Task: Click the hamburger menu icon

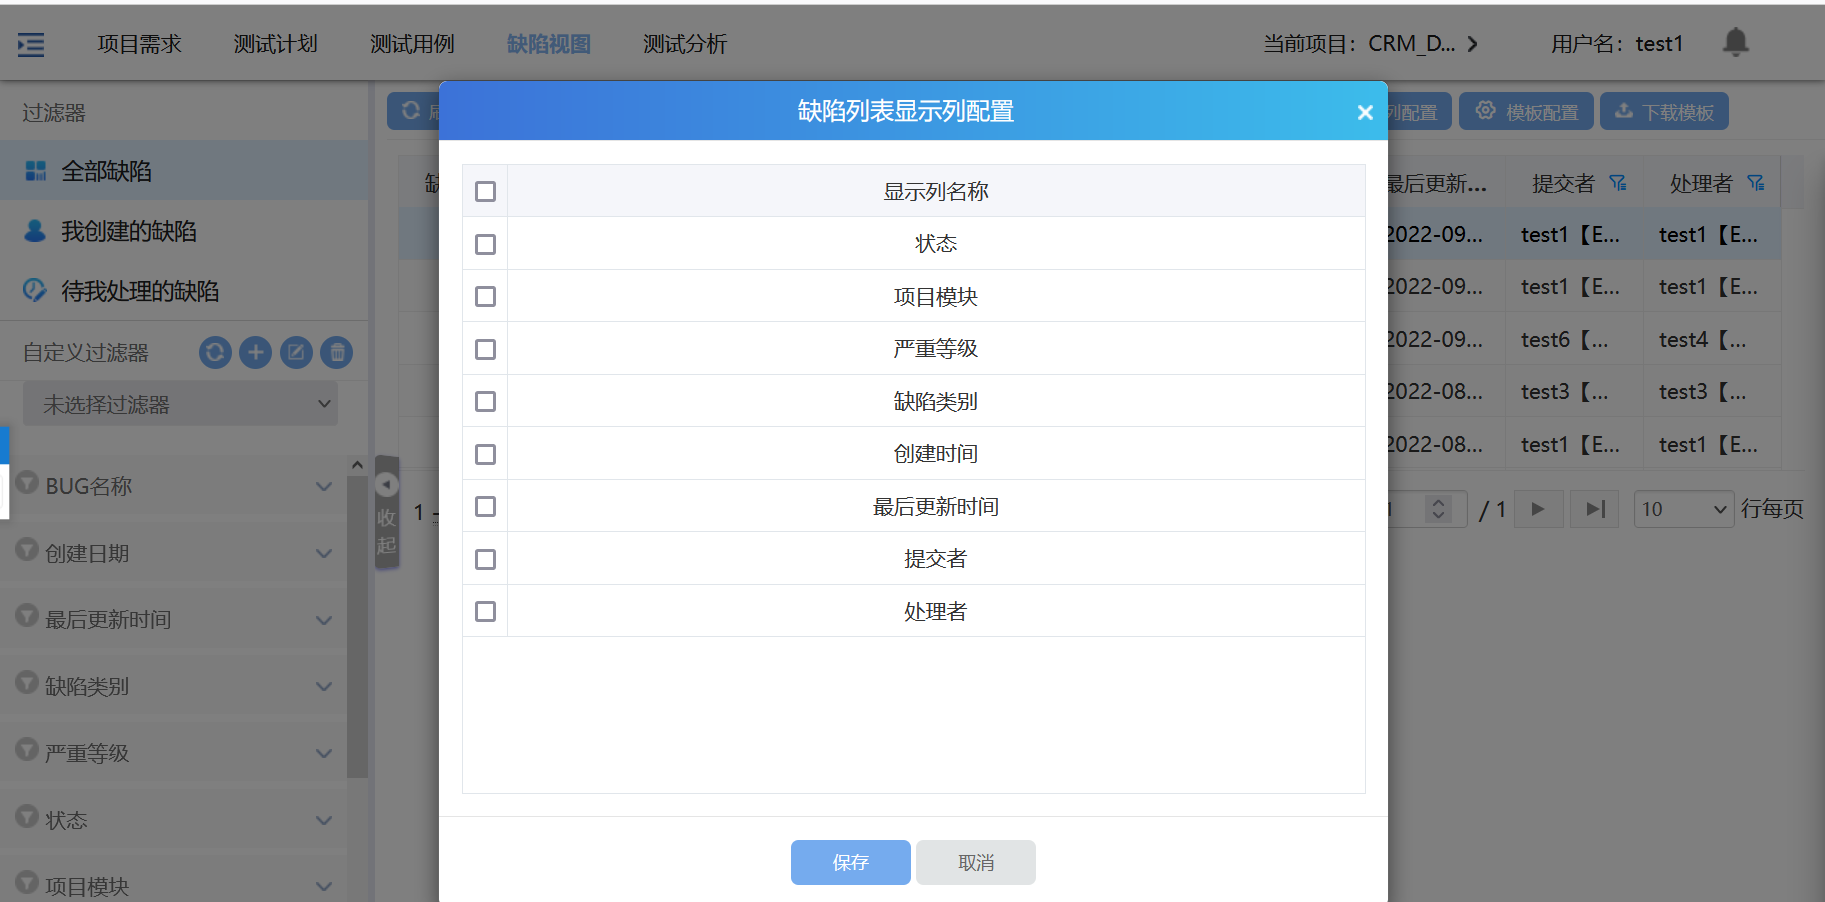Action: 31,44
